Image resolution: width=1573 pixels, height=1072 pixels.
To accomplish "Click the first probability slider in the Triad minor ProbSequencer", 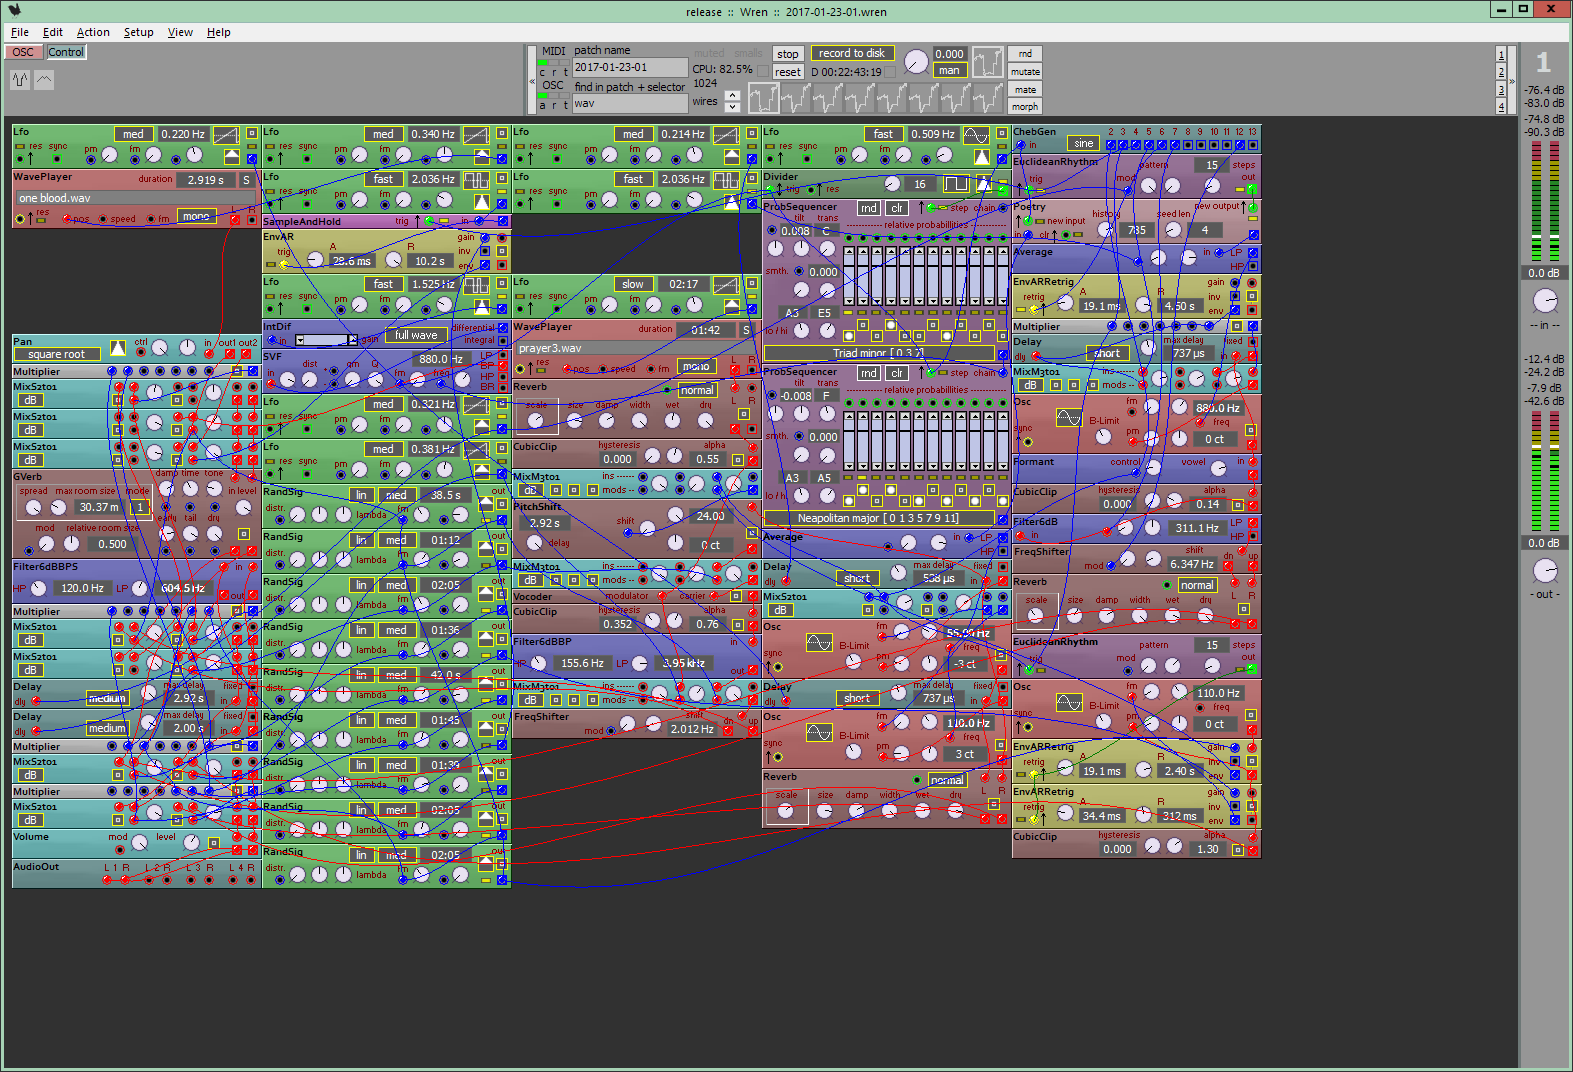I will coord(849,276).
